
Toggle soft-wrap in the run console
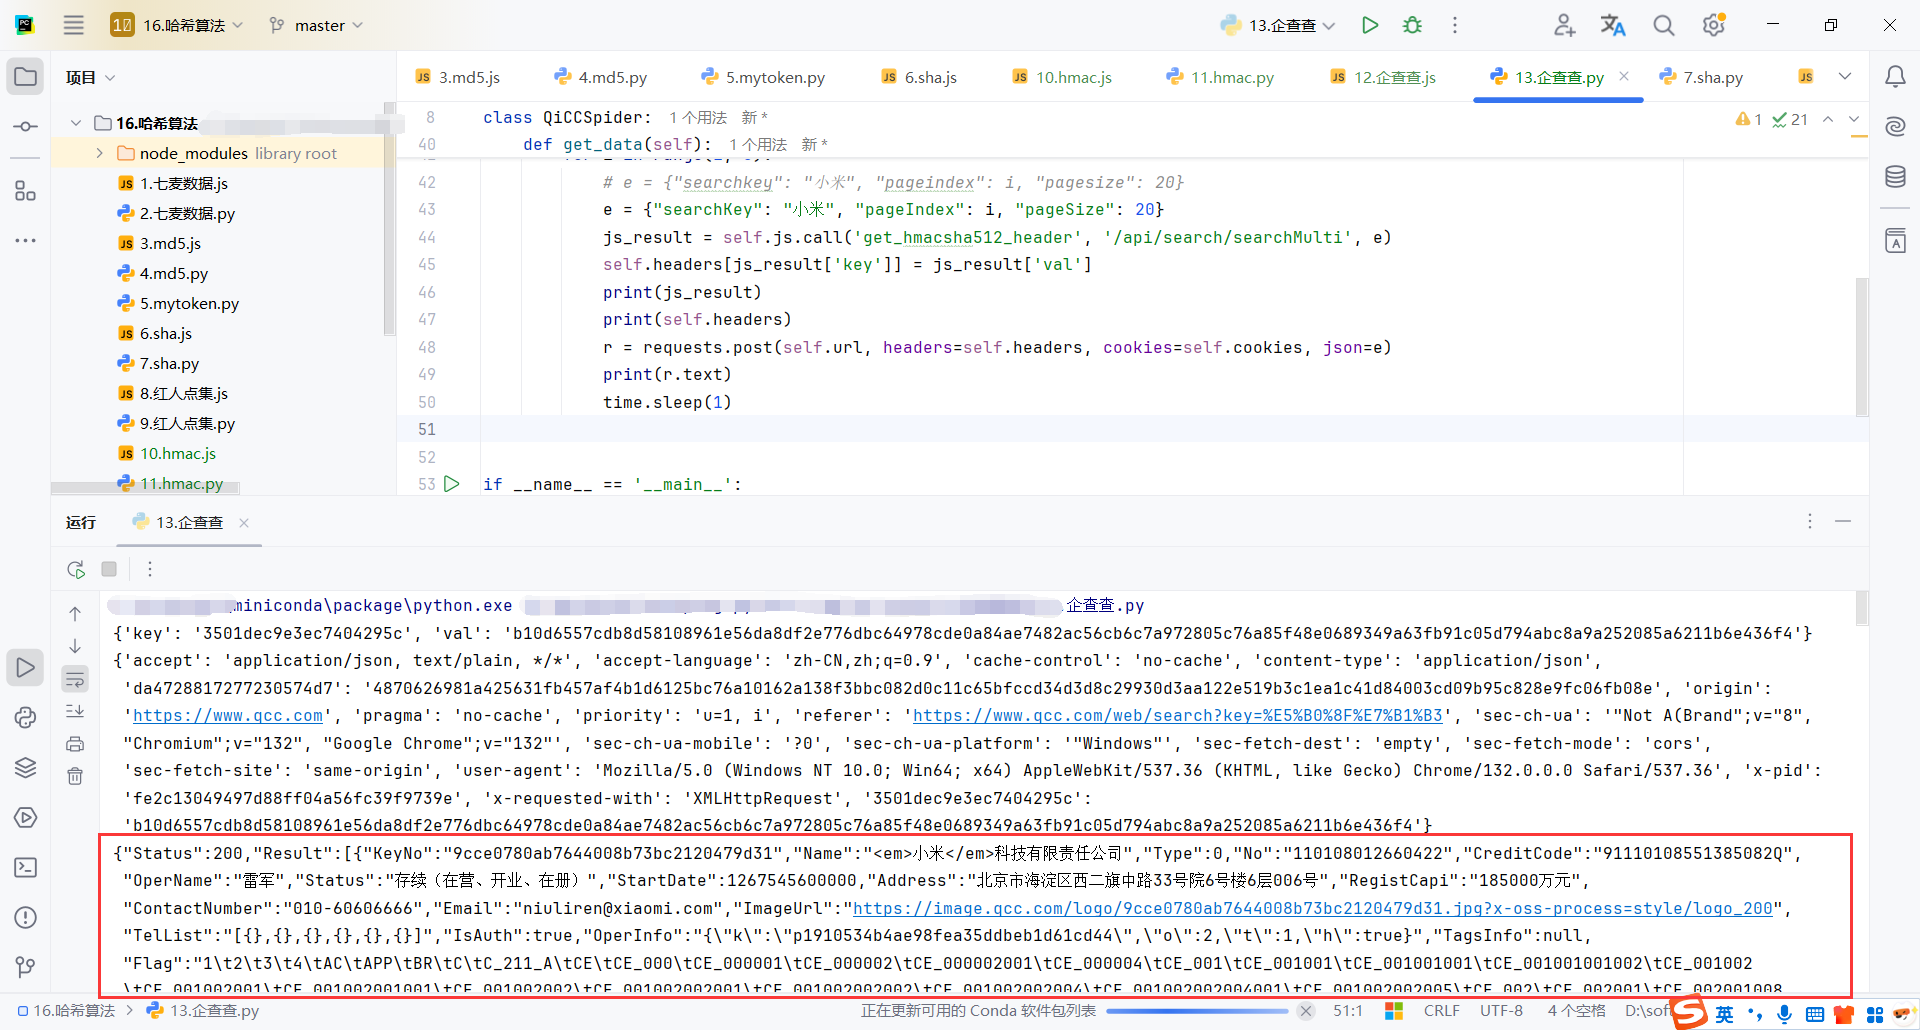click(x=75, y=680)
